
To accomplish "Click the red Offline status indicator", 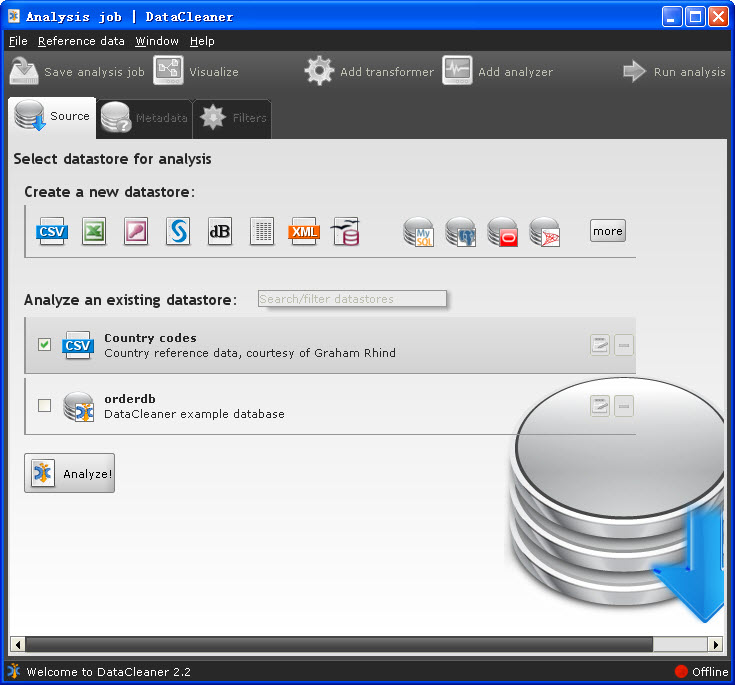I will point(682,672).
